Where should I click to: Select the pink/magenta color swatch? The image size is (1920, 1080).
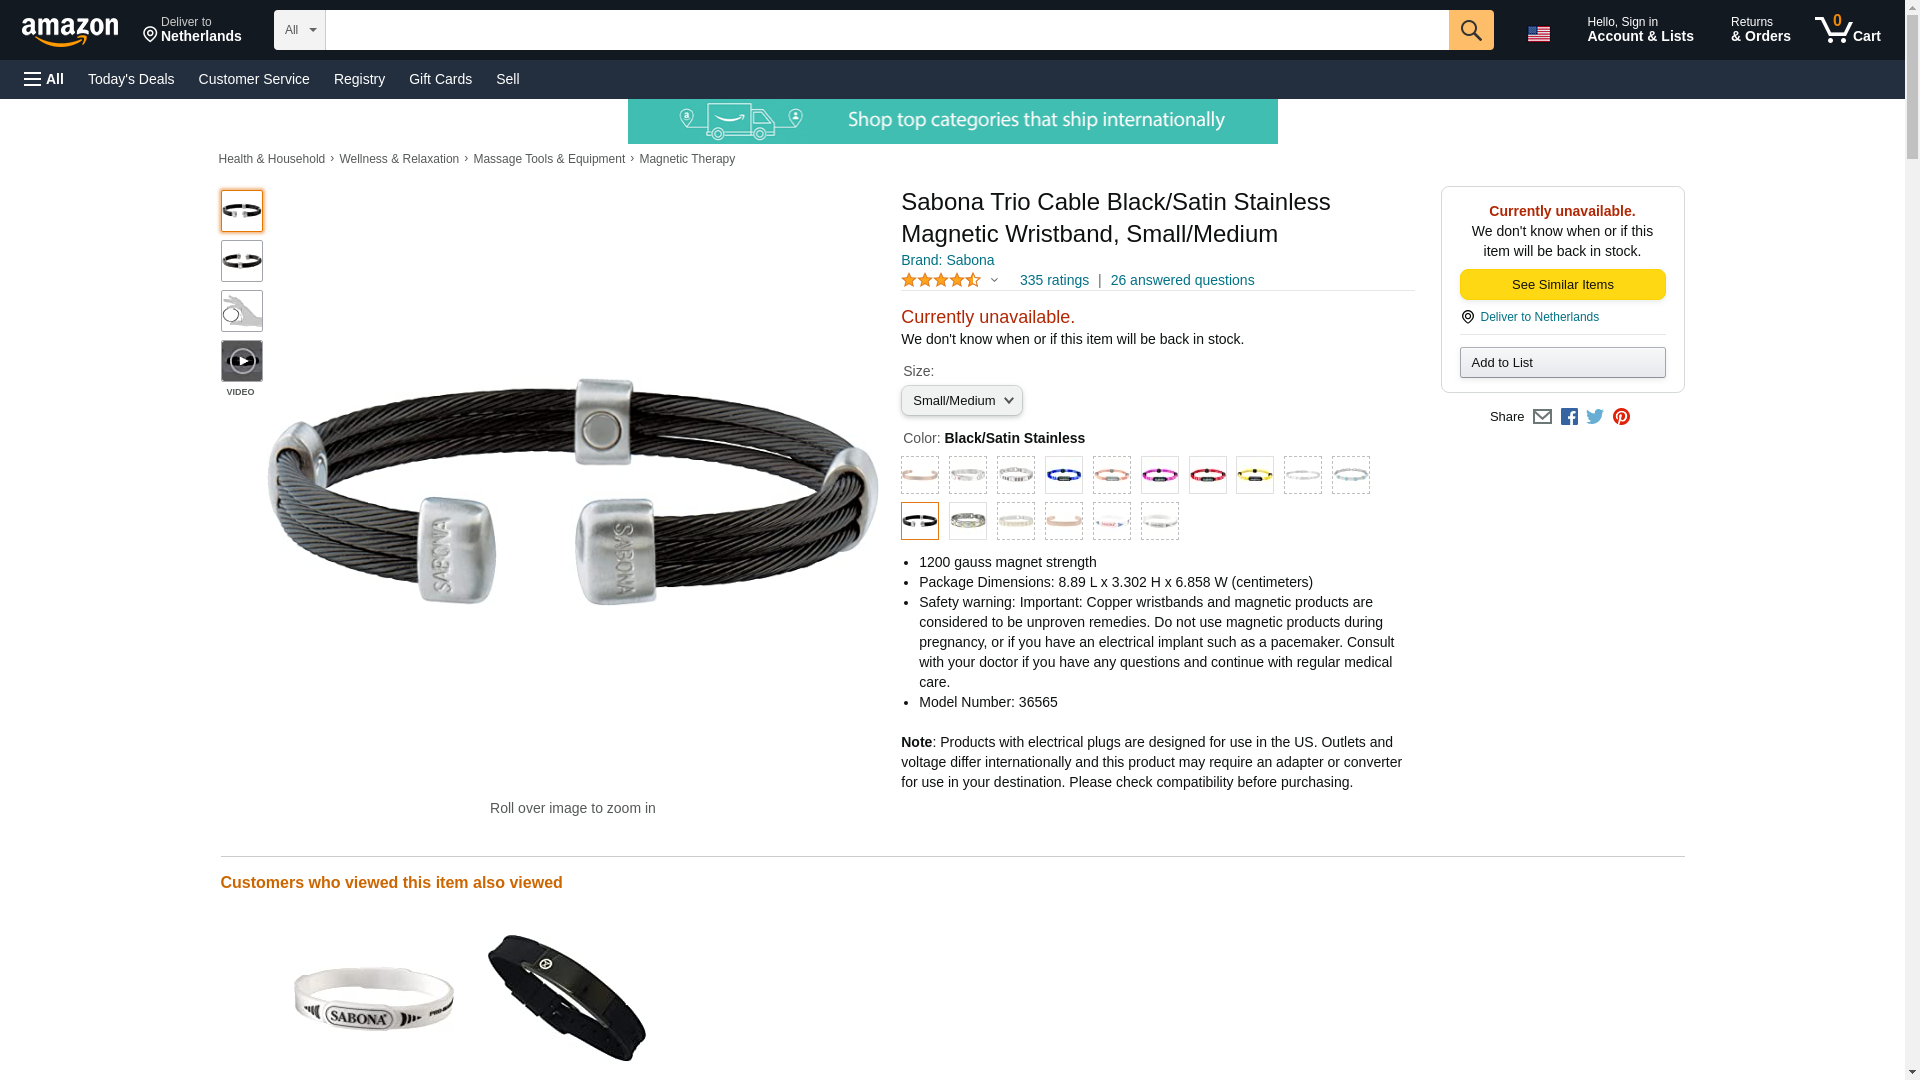point(1159,475)
